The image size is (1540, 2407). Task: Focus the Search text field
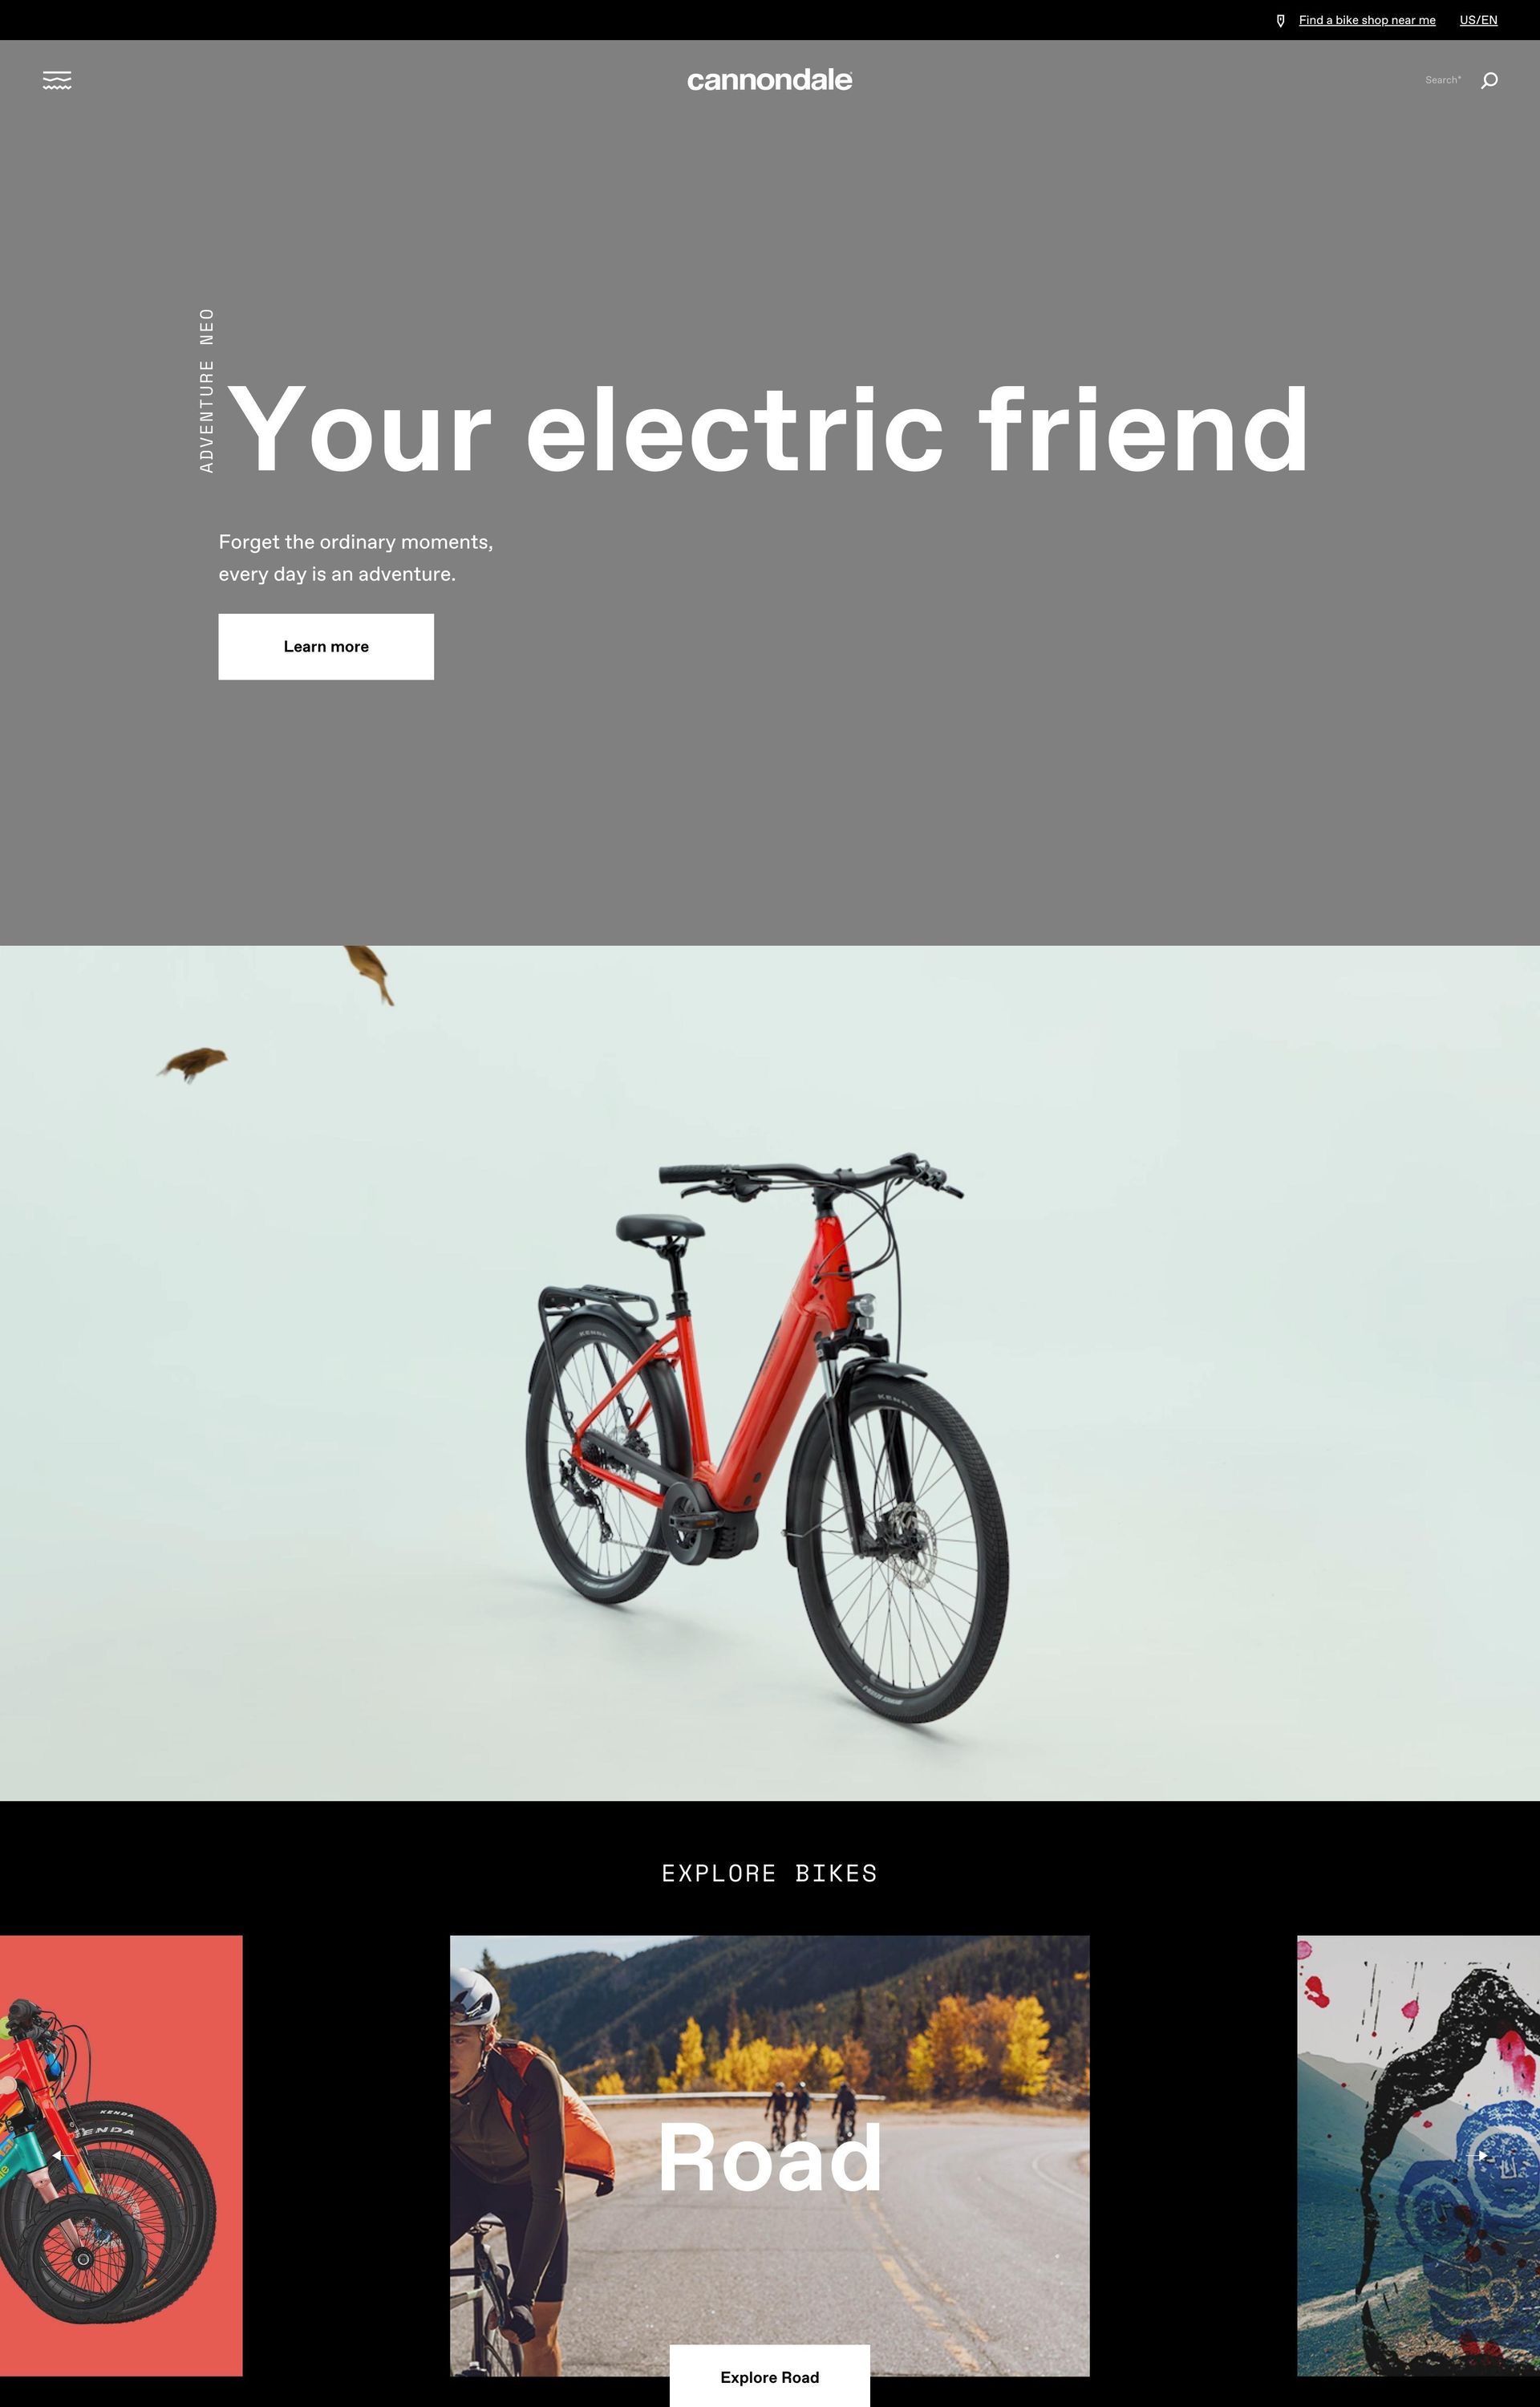[1443, 80]
